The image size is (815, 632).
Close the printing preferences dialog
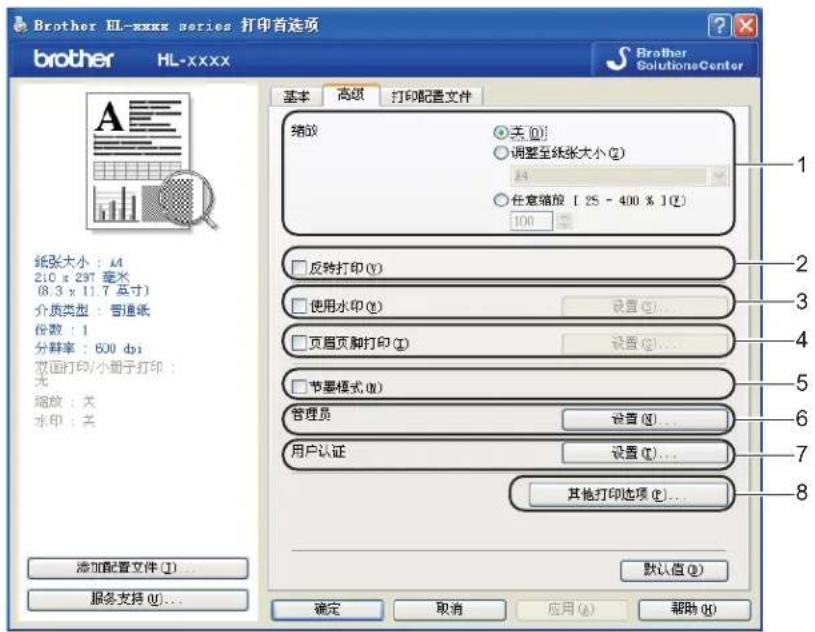coord(745,25)
